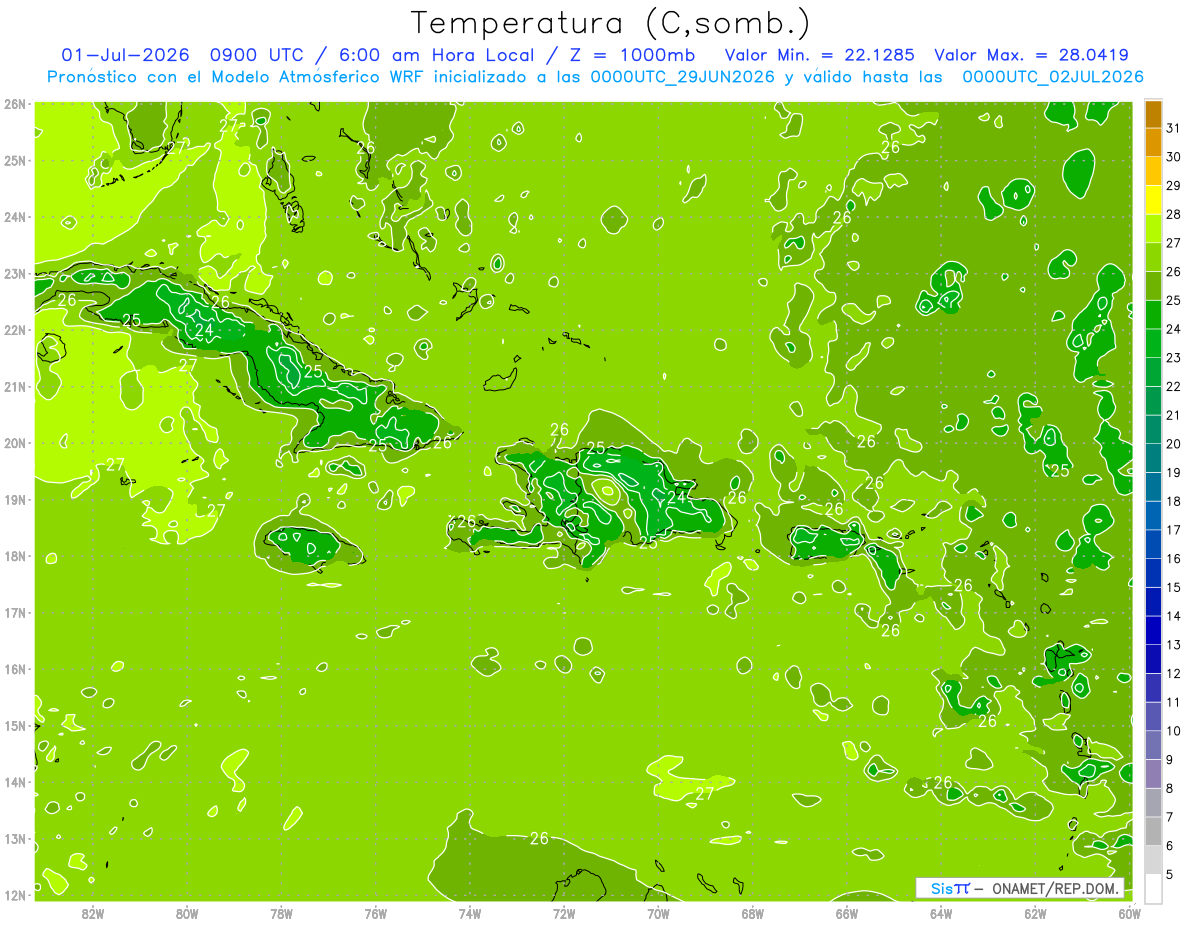This screenshot has height=927, width=1200.
Task: Click the 68W longitude axis label
Action: click(752, 913)
